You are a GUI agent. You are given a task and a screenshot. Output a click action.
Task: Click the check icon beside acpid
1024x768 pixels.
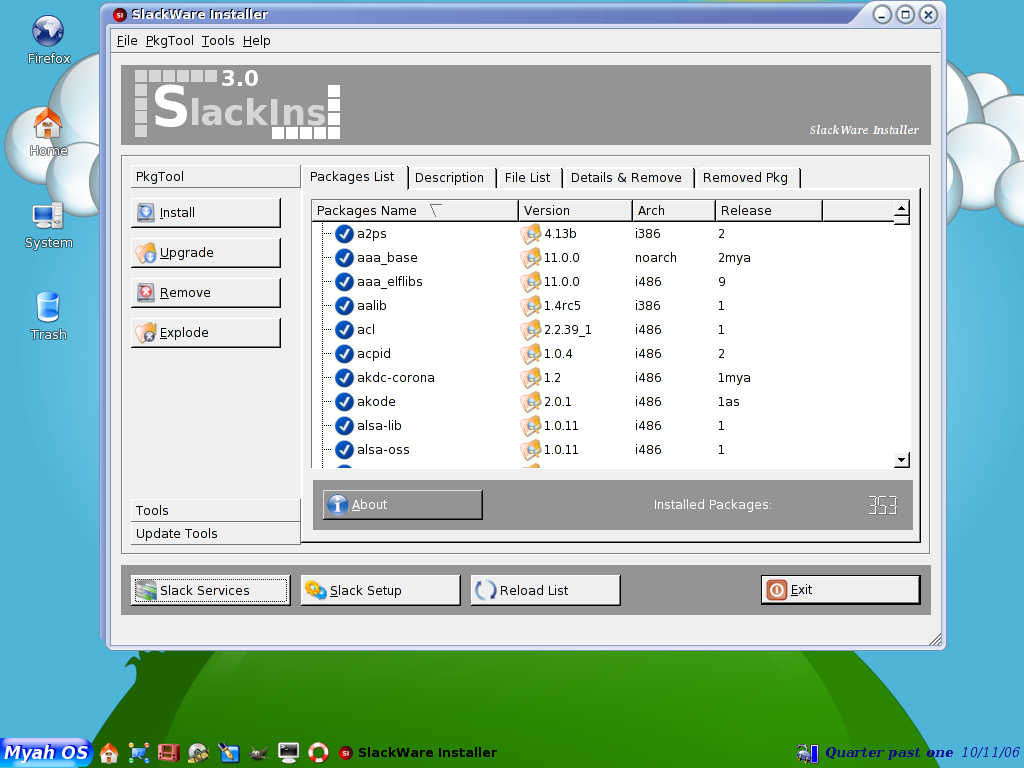[x=344, y=354]
